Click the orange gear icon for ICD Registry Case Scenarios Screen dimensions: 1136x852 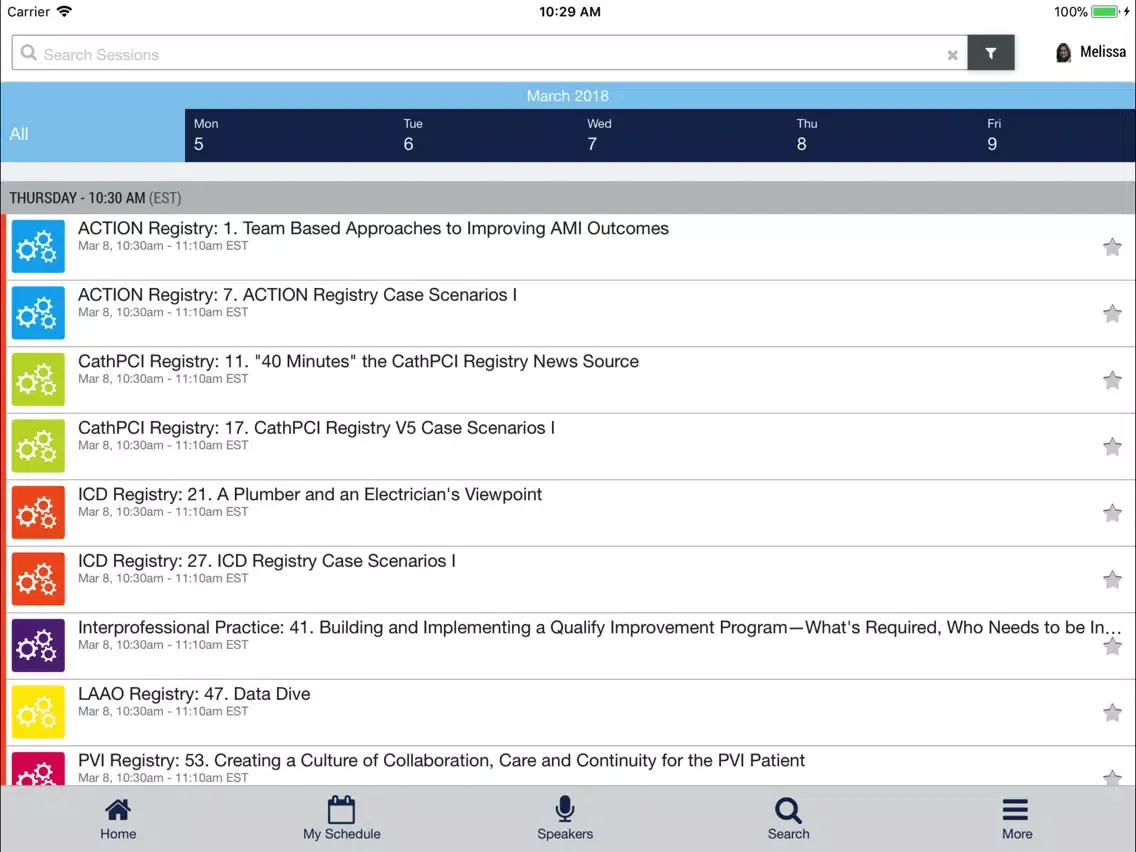(38, 579)
